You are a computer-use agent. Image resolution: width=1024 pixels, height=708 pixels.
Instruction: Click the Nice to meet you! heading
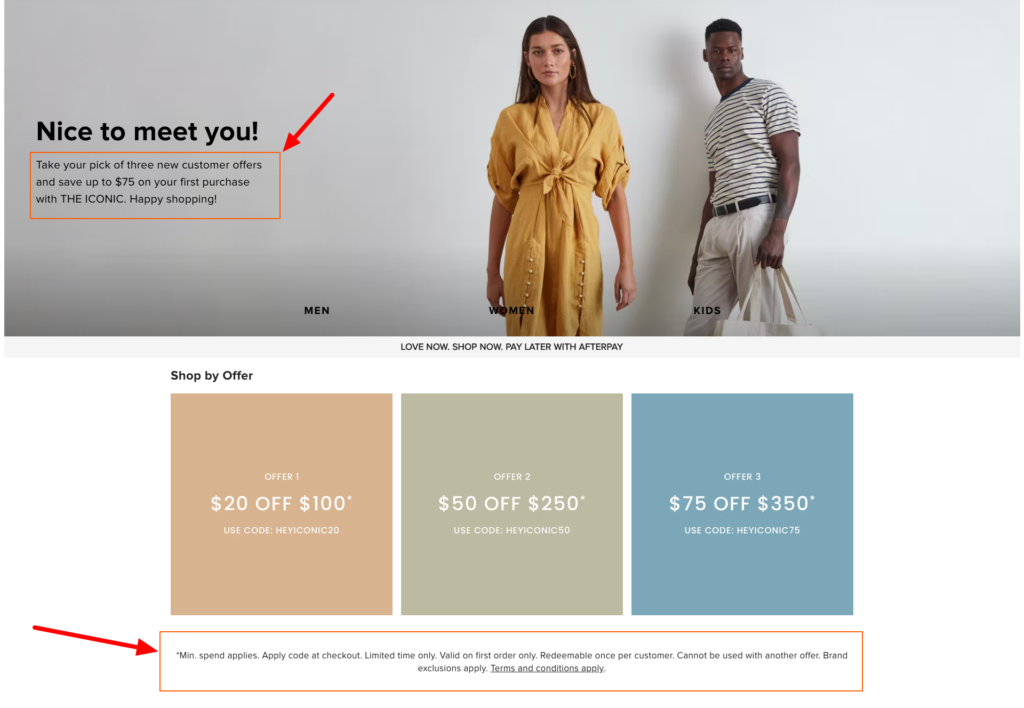click(x=148, y=131)
